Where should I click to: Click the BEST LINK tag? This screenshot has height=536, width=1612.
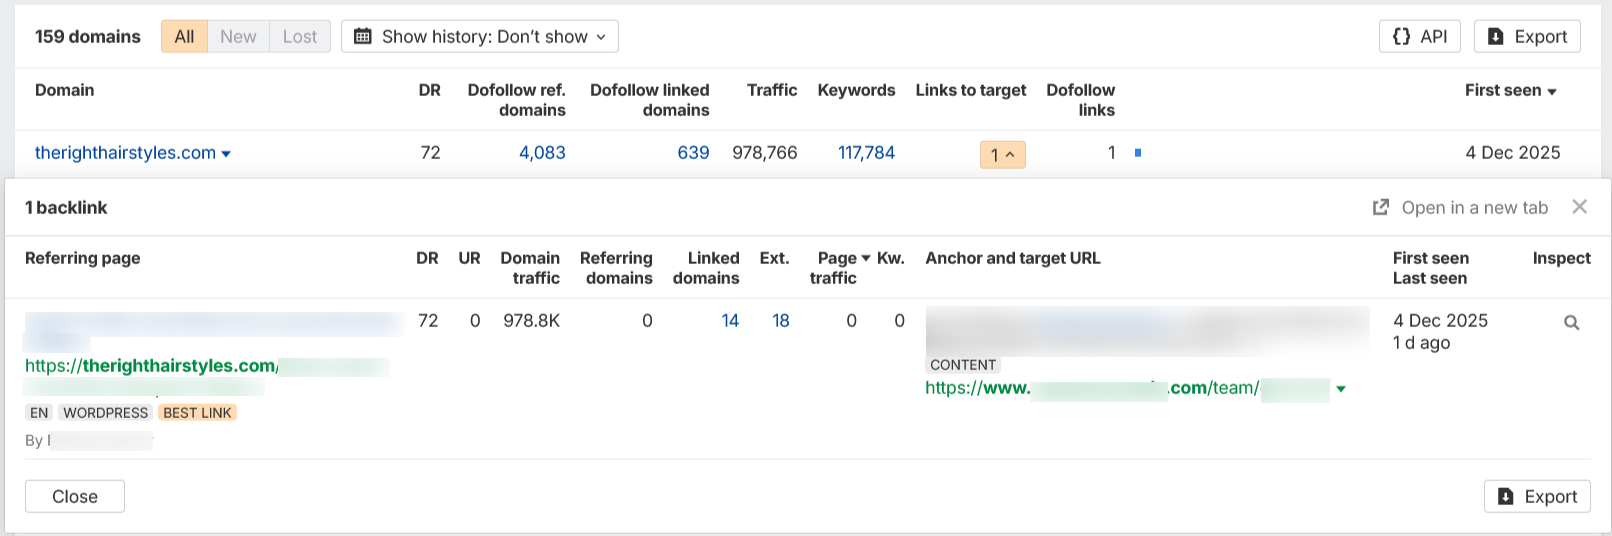[197, 413]
